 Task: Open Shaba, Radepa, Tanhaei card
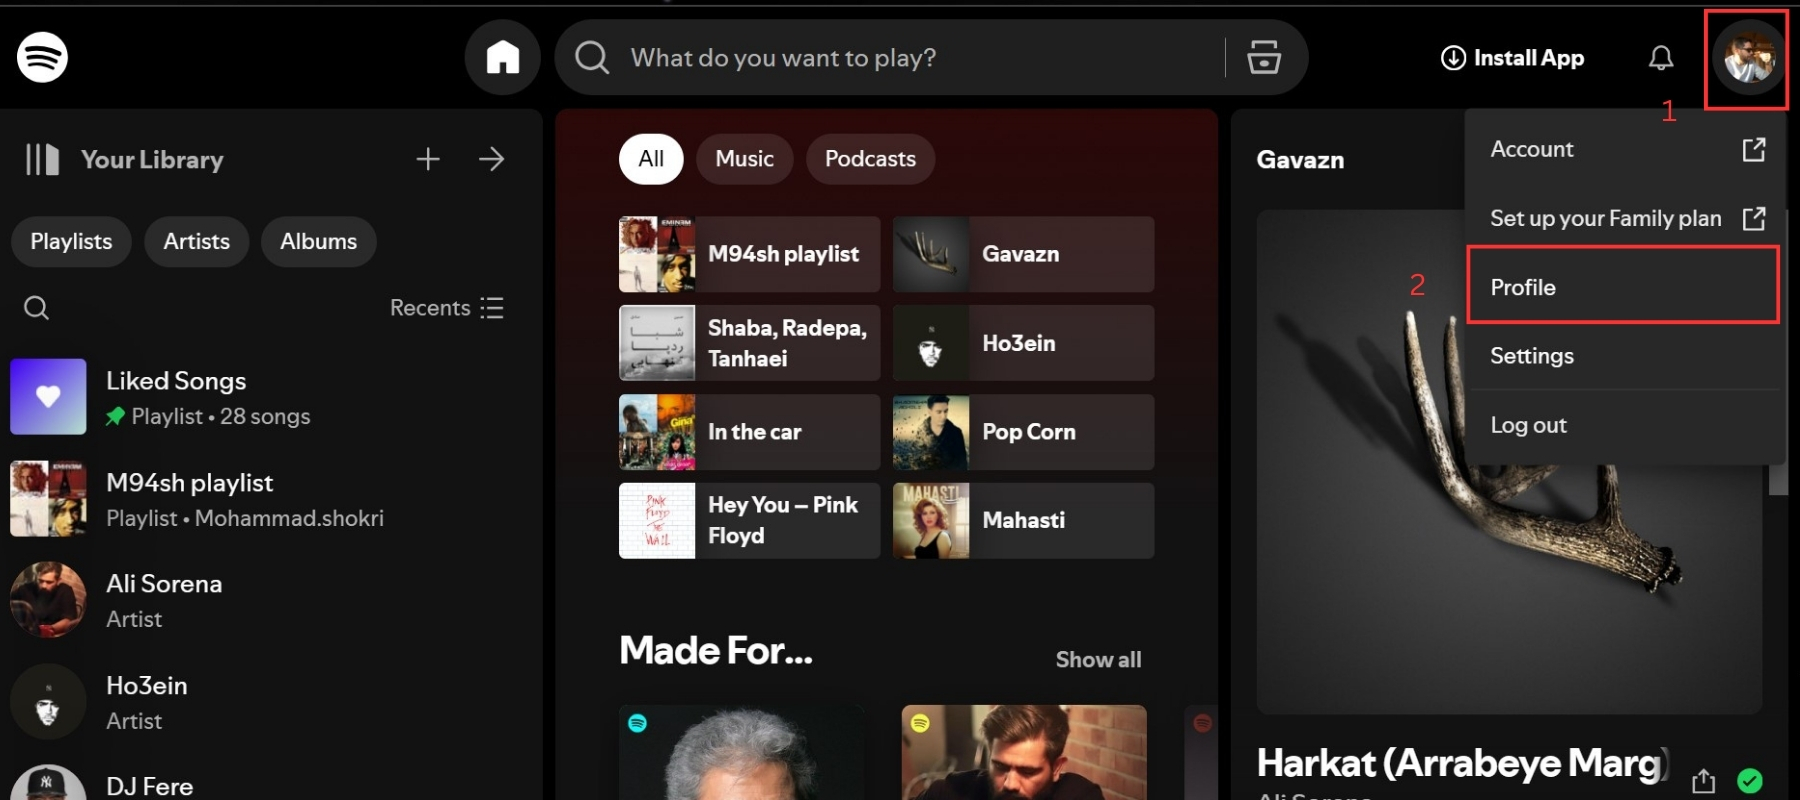pyautogui.click(x=750, y=343)
